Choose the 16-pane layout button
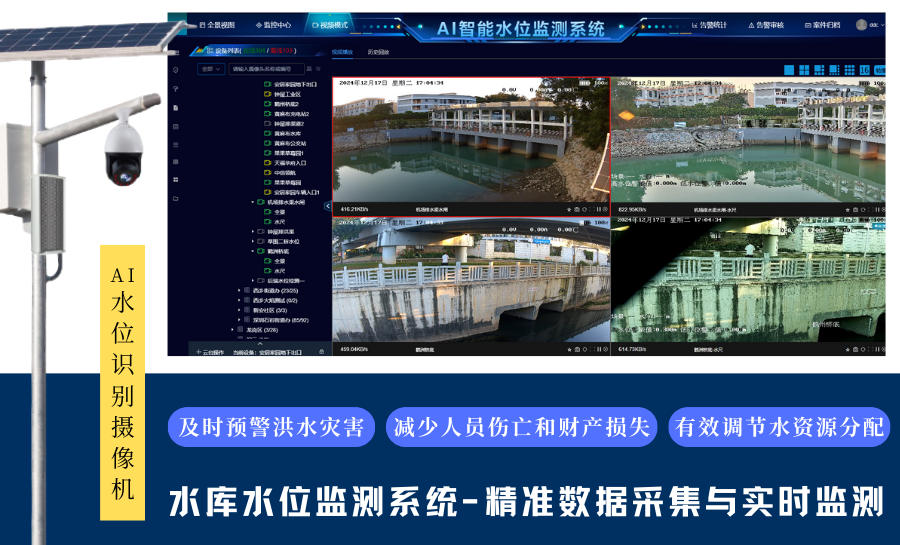 (x=864, y=70)
